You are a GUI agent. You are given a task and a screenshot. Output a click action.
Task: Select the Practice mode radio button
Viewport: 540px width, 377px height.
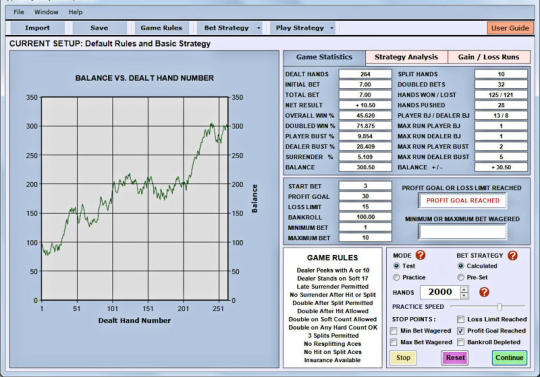[x=396, y=277]
